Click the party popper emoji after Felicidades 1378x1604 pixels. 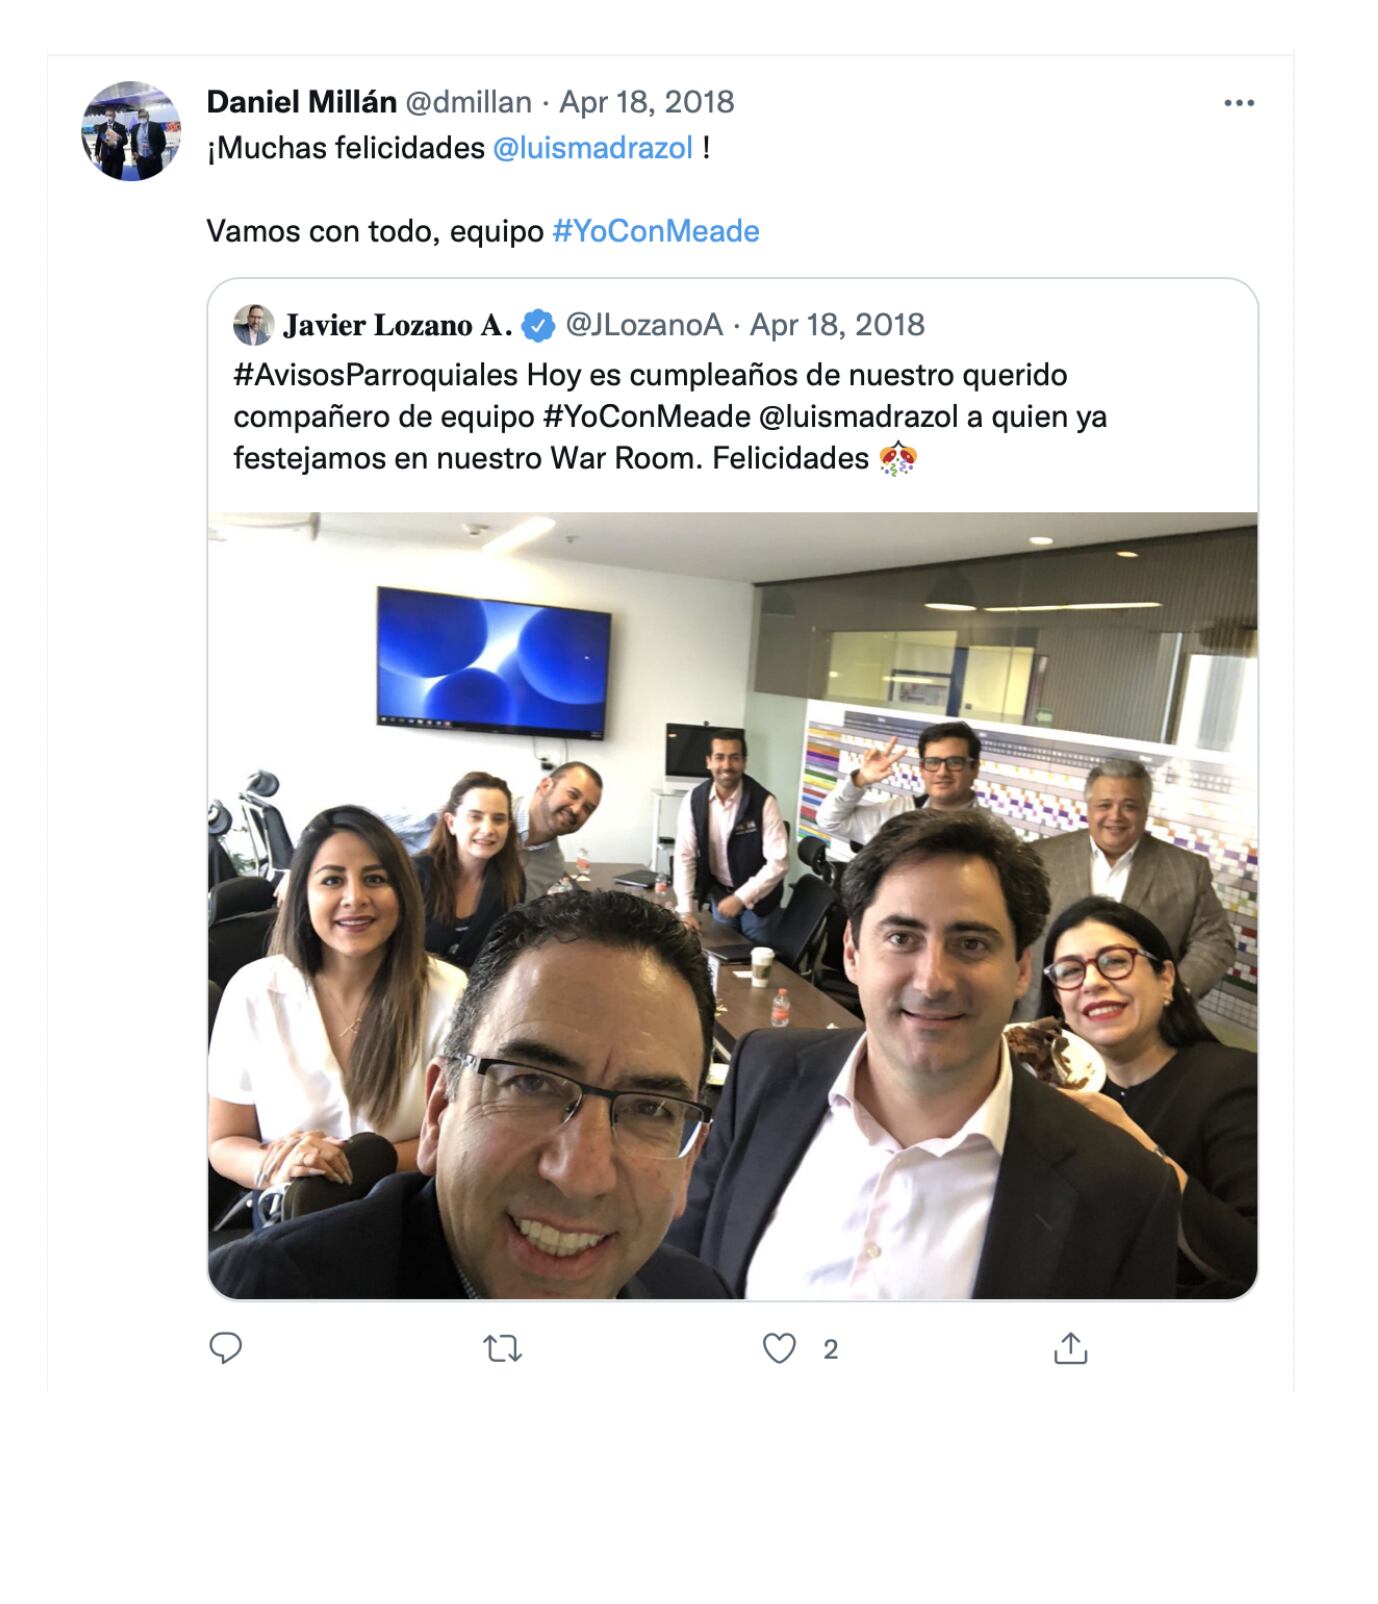897,459
